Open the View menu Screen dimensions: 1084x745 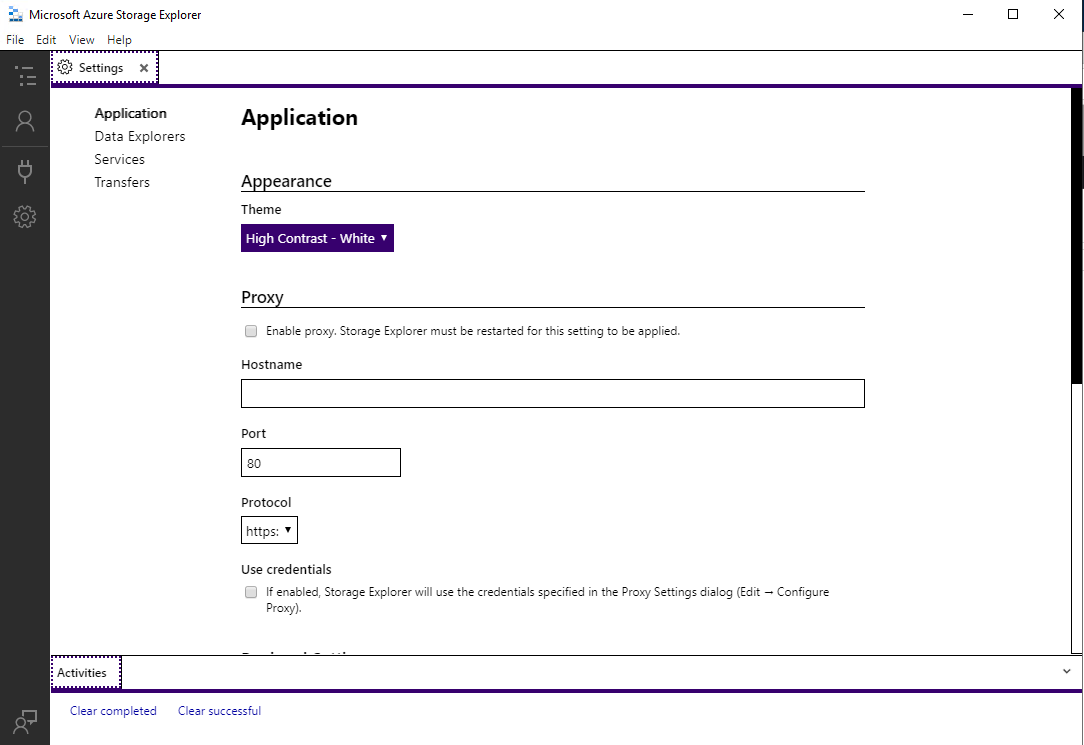pyautogui.click(x=82, y=39)
